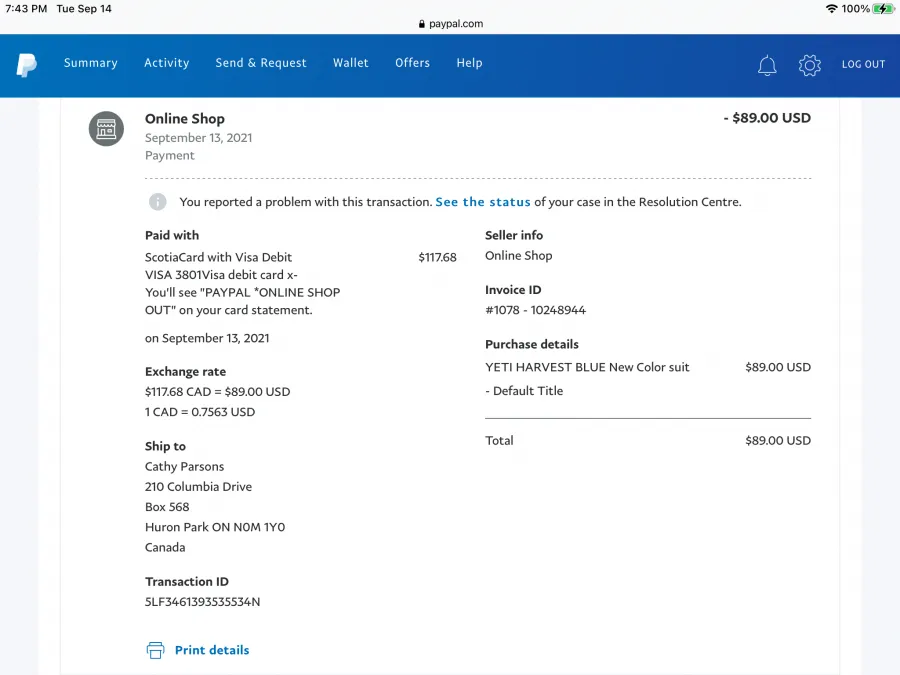Click the Print details link
The height and width of the screenshot is (675, 900).
point(212,650)
